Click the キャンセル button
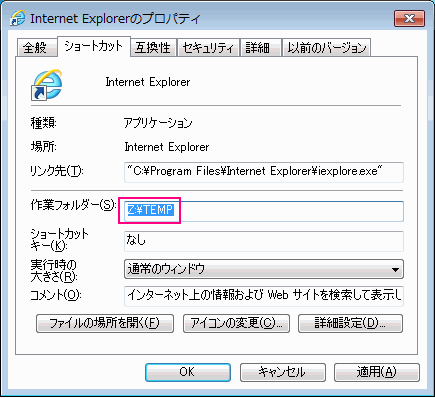435x398 pixels. tap(283, 372)
